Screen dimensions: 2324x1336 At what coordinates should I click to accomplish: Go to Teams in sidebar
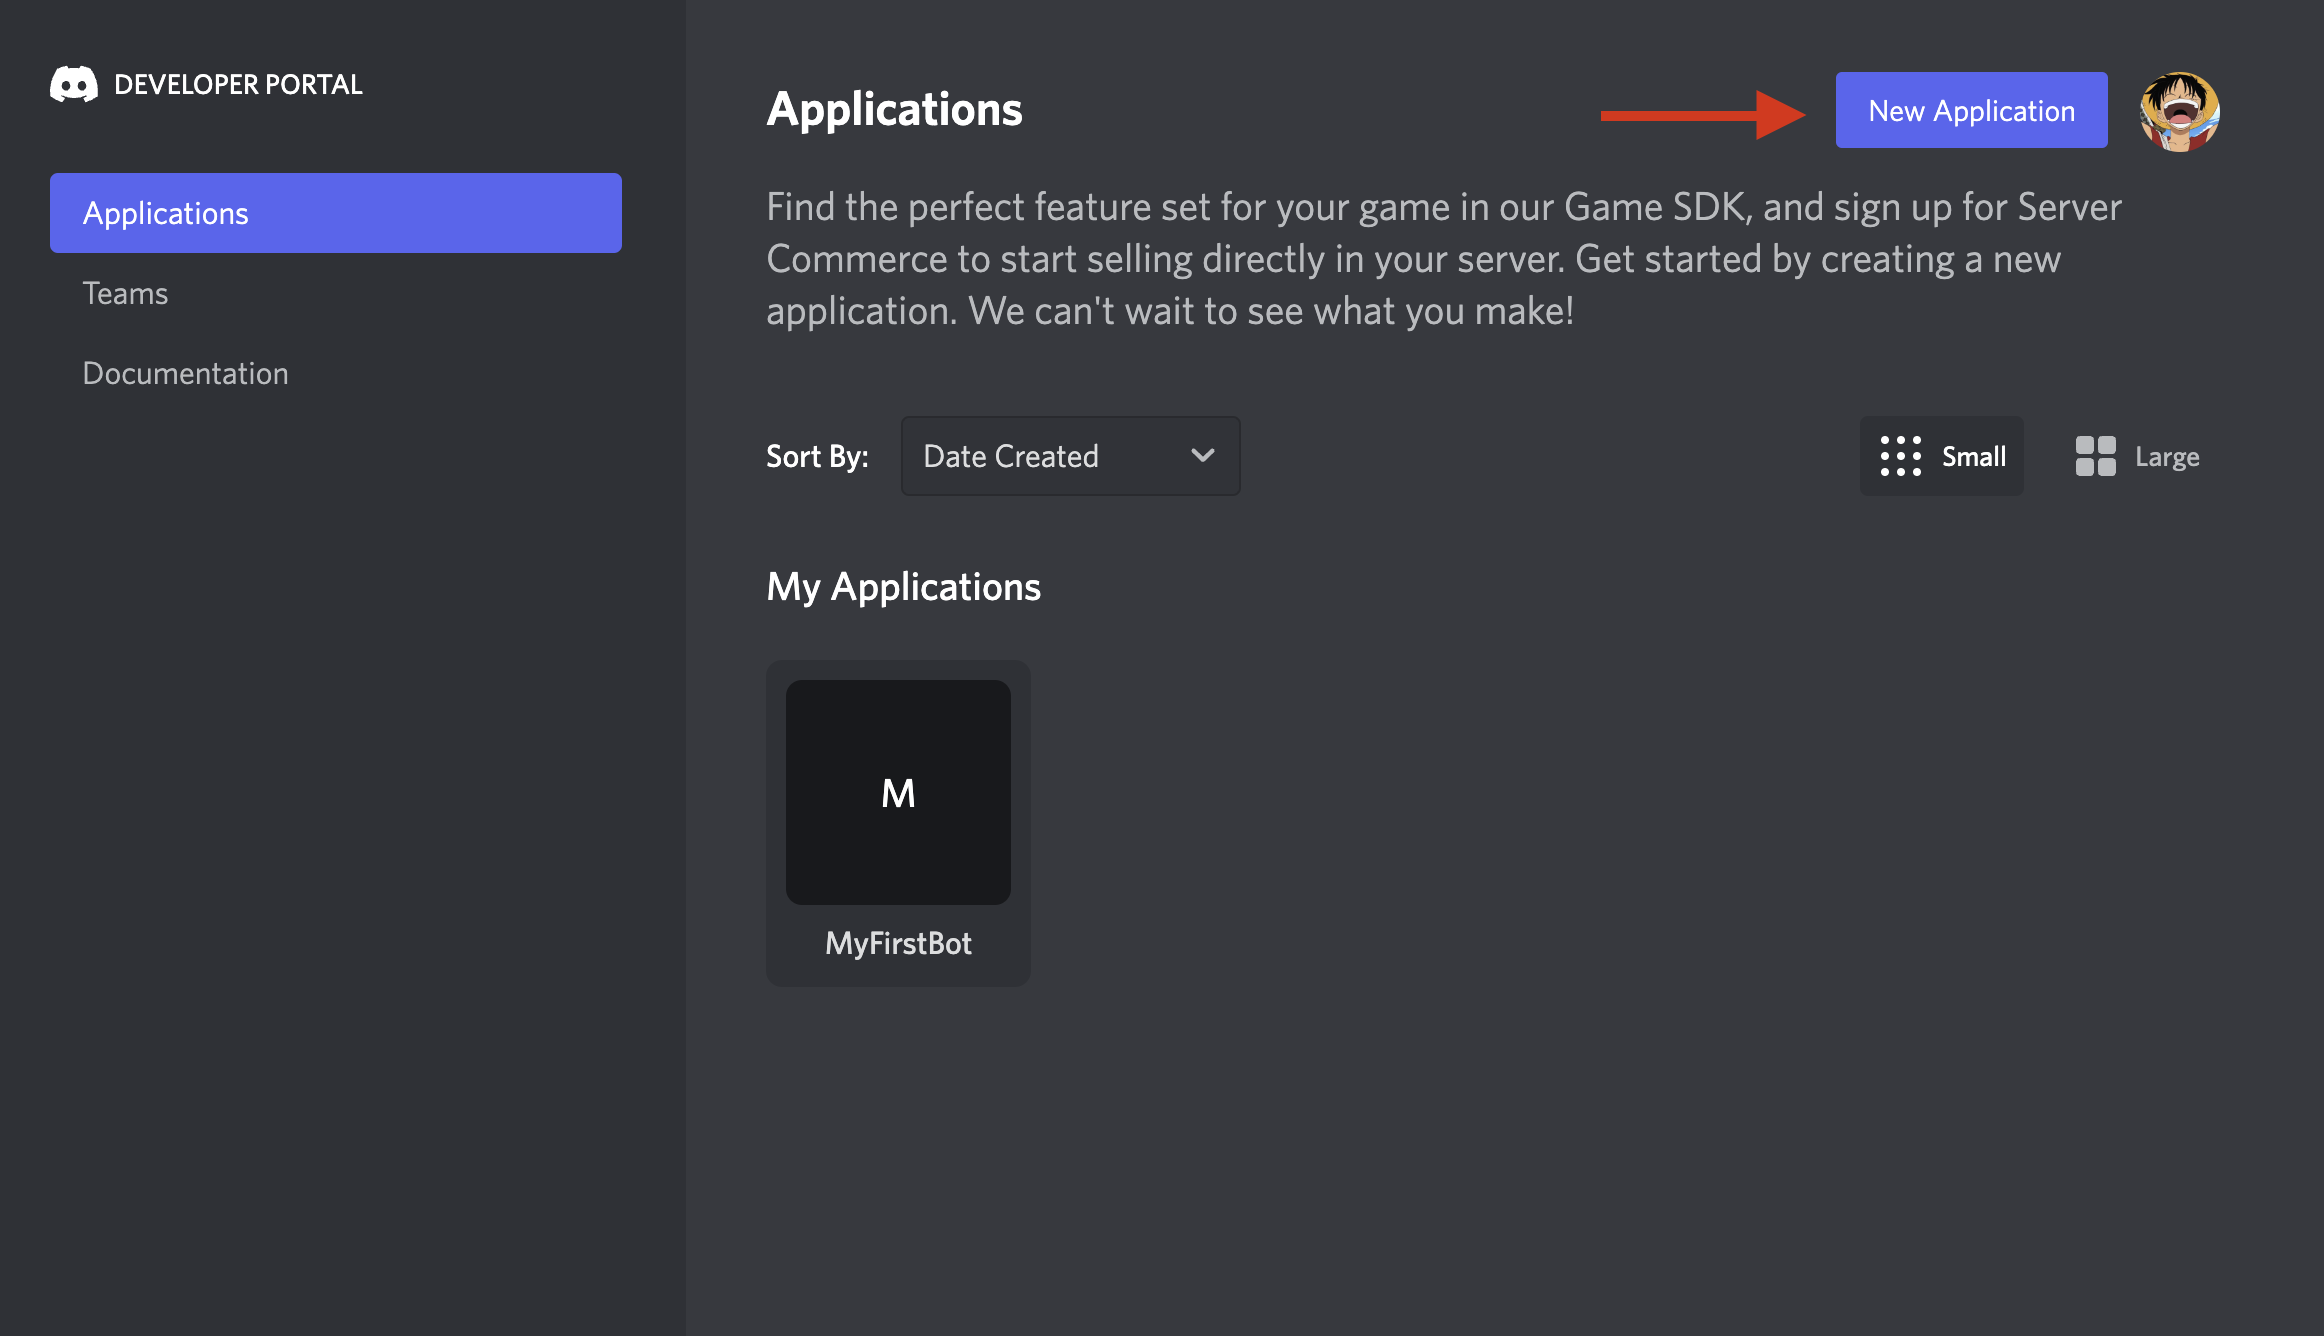[x=125, y=293]
